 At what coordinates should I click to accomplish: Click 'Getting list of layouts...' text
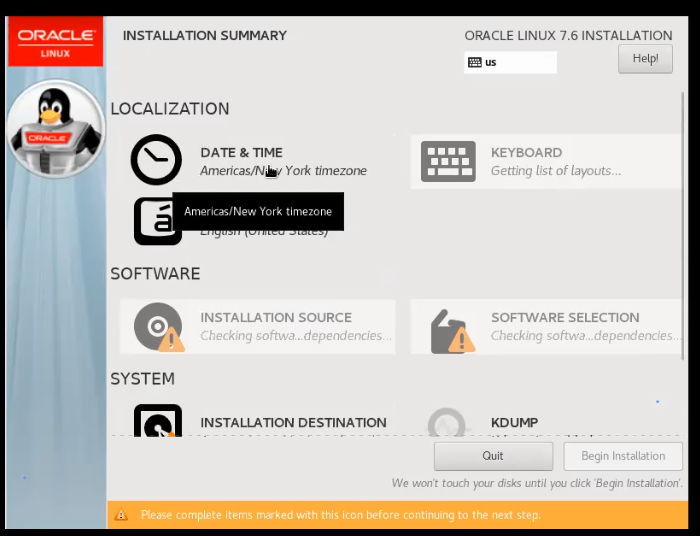click(556, 170)
